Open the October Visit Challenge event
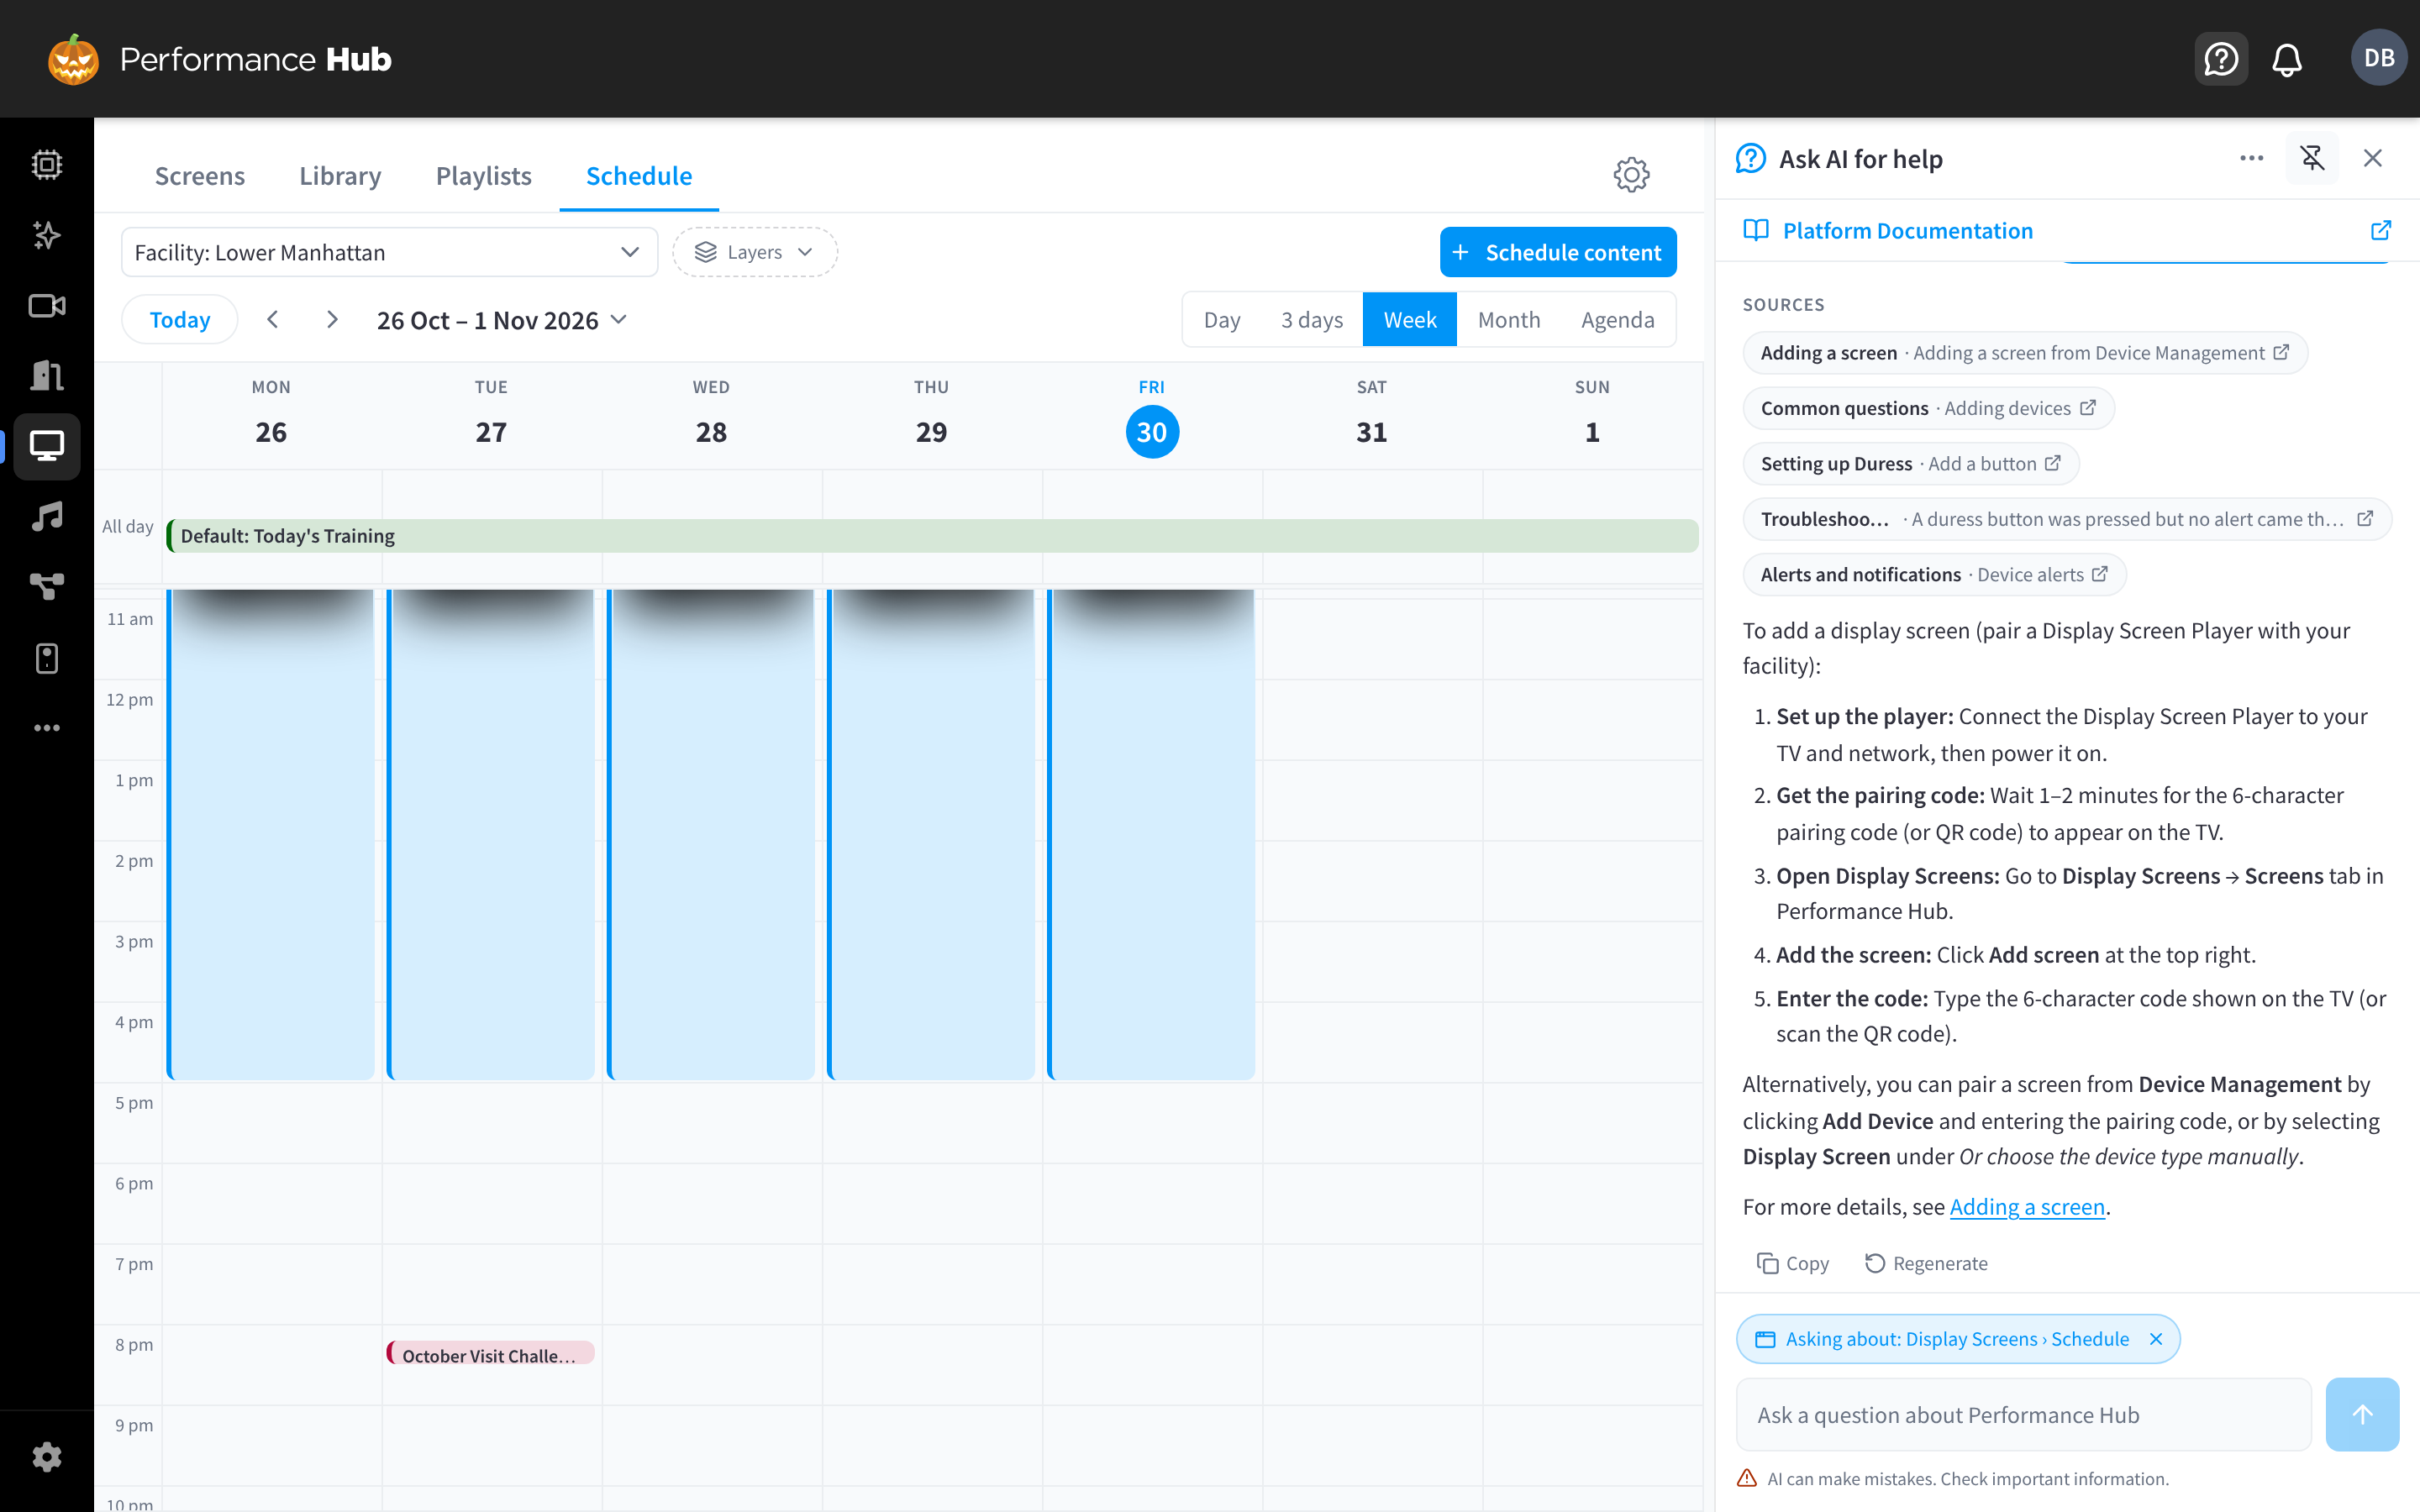 pyautogui.click(x=490, y=1355)
